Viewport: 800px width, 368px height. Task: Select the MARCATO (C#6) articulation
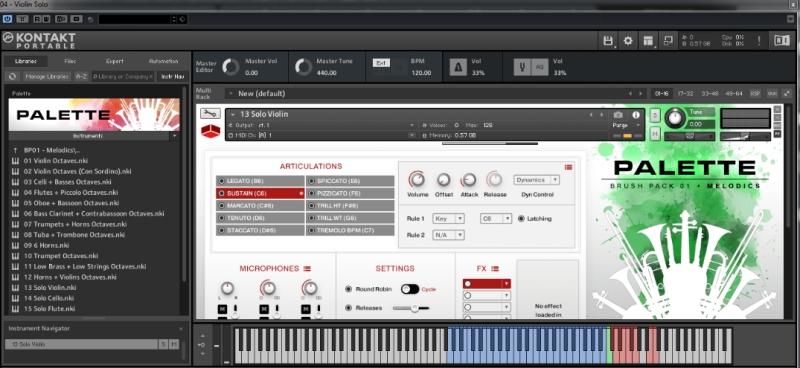click(260, 206)
